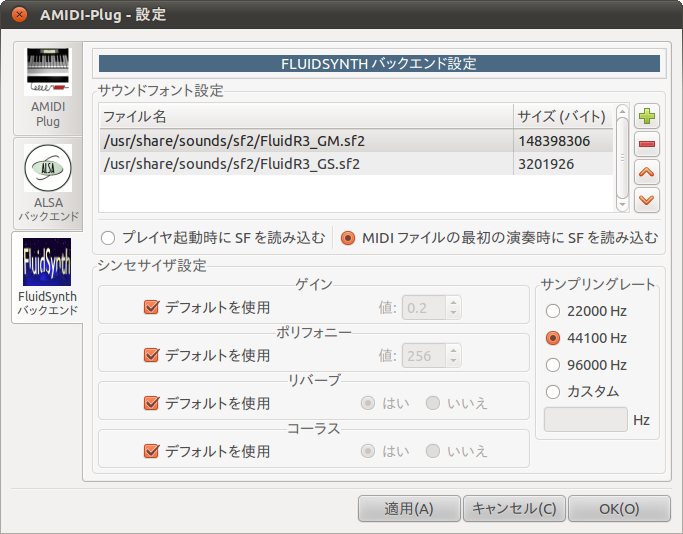Select 96000 Hz sampling rate

point(553,365)
